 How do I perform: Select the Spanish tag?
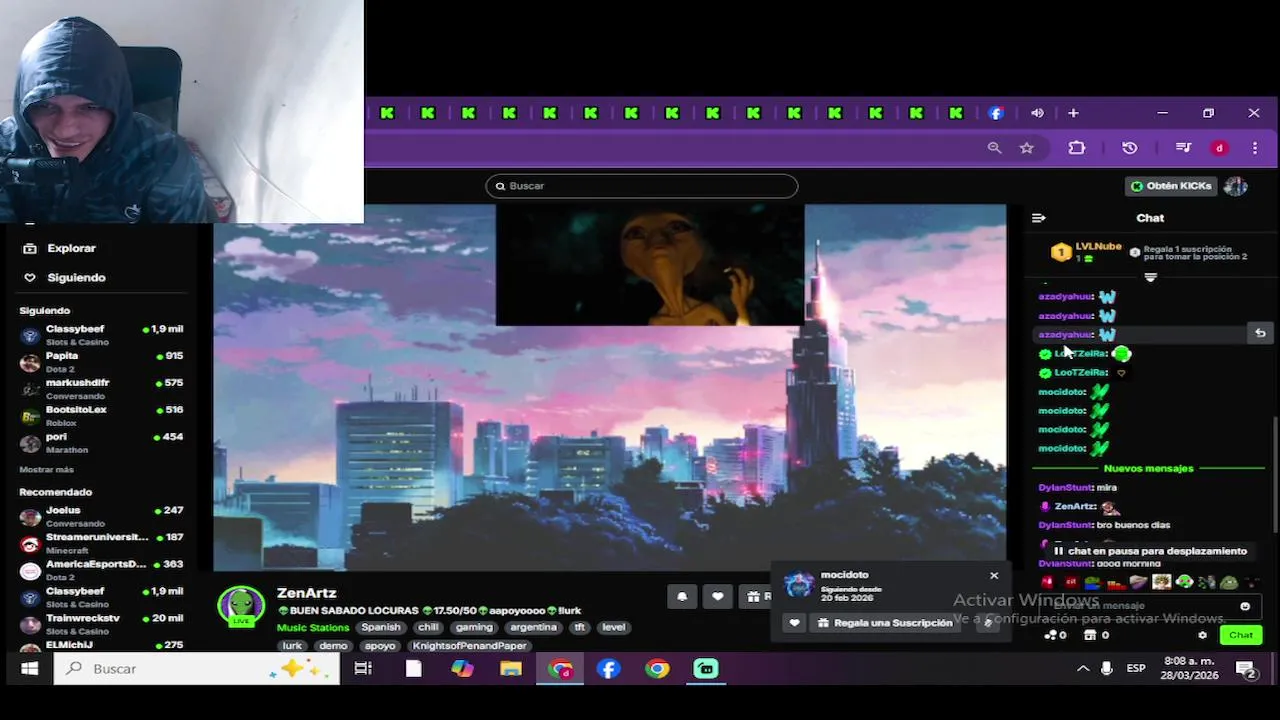click(381, 628)
